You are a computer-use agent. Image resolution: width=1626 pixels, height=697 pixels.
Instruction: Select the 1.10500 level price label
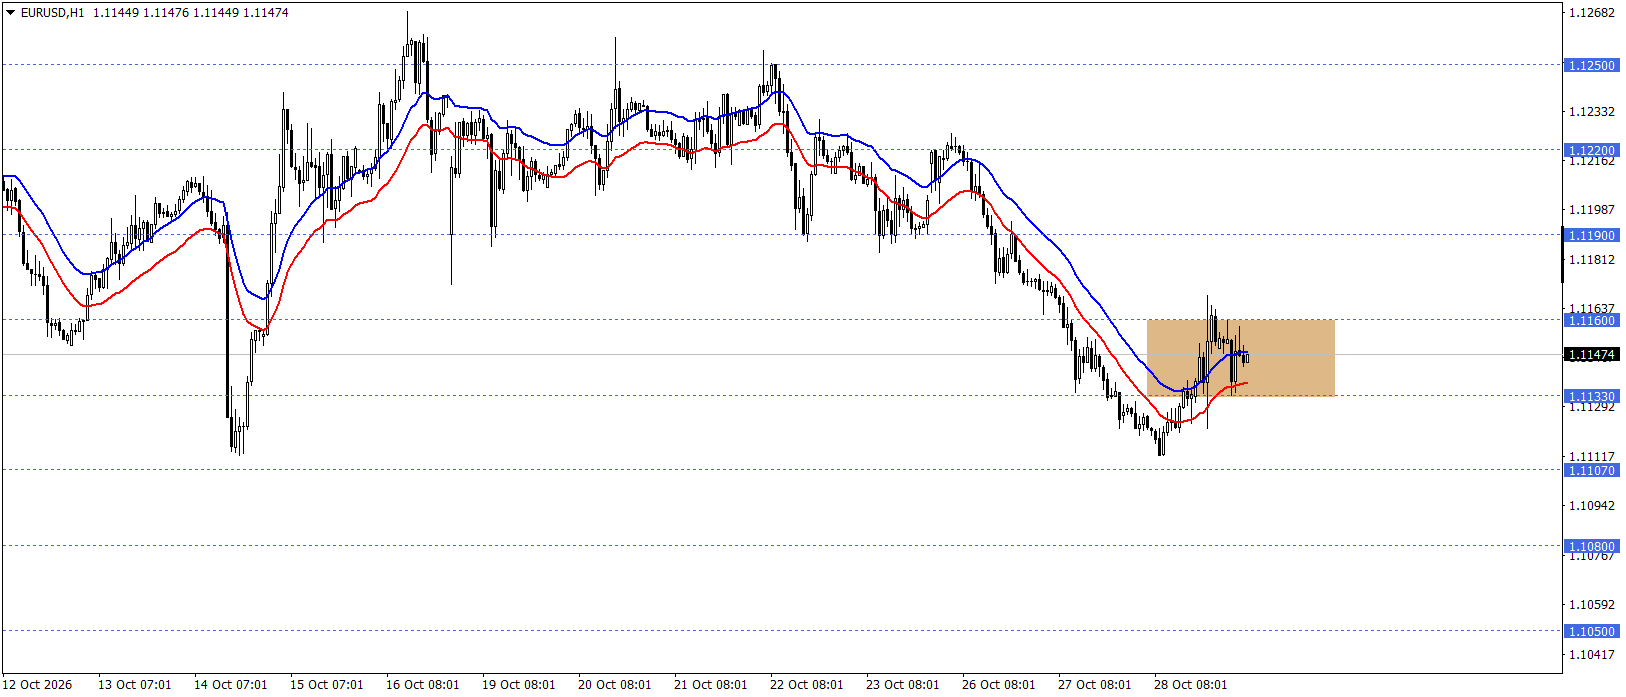tap(1591, 631)
